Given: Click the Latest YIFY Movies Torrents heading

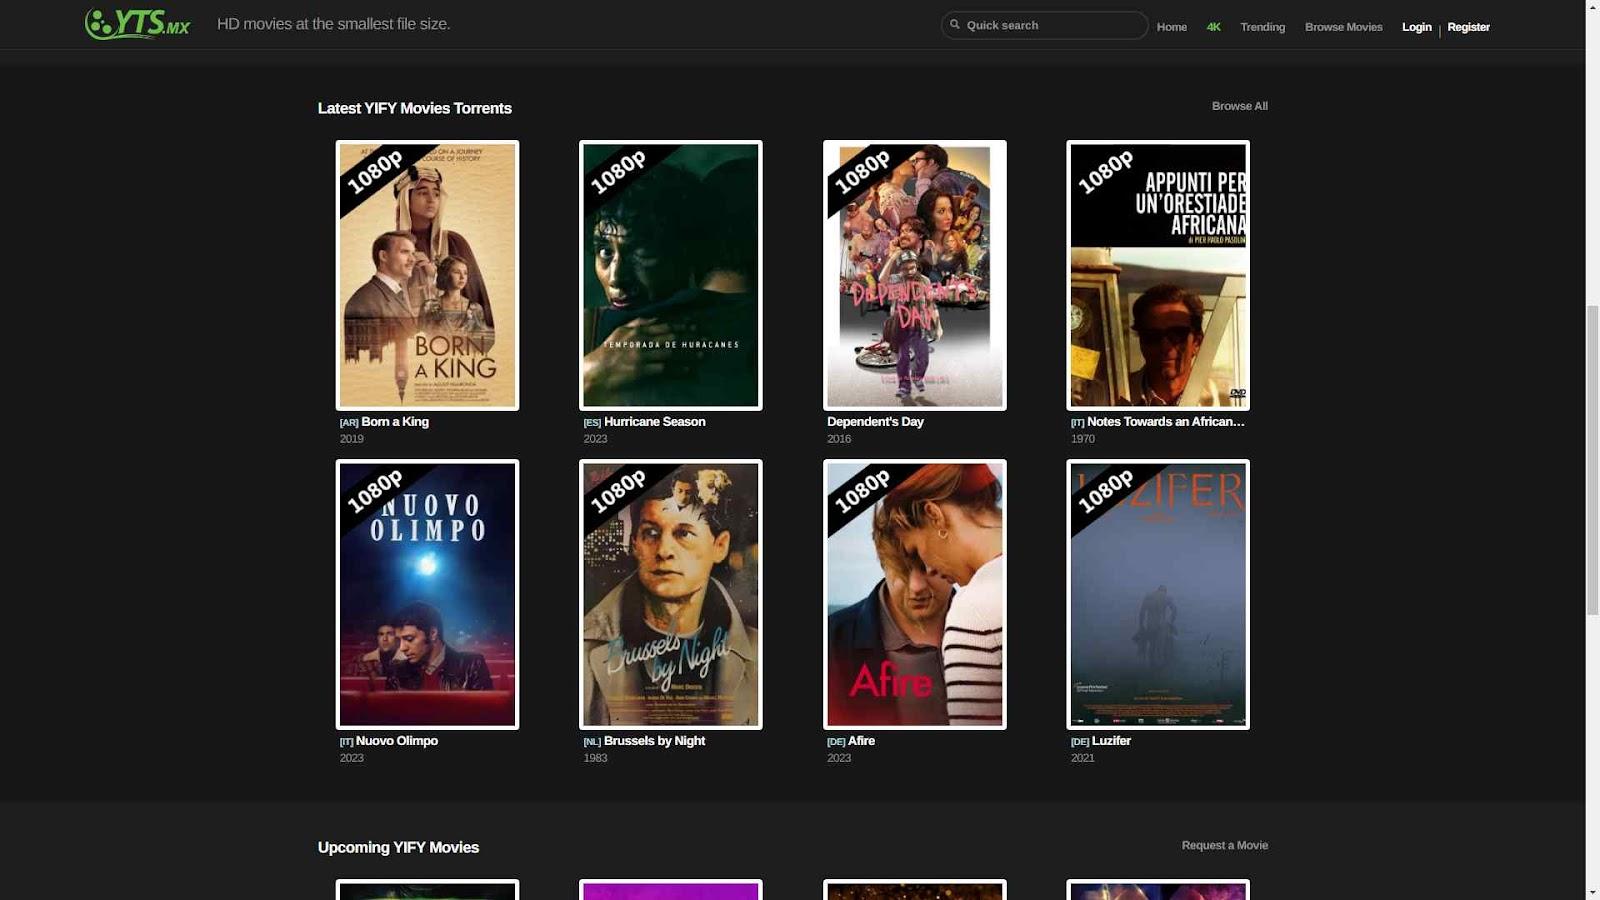Looking at the screenshot, I should pyautogui.click(x=415, y=108).
